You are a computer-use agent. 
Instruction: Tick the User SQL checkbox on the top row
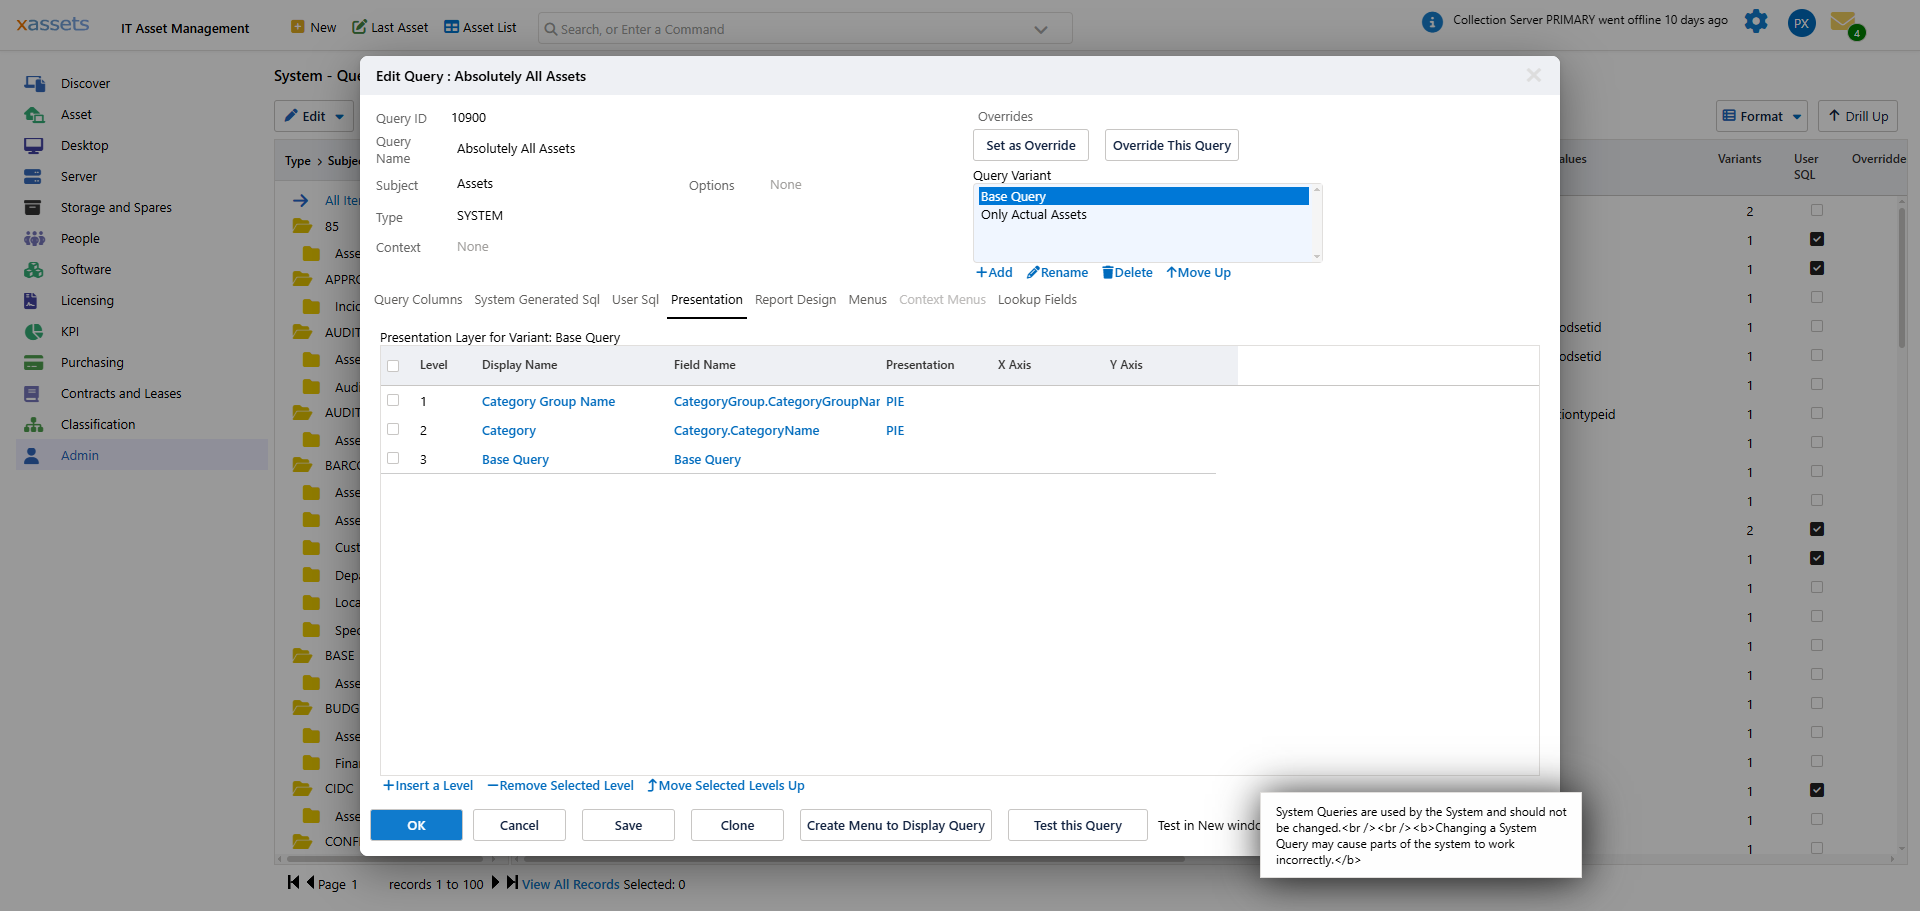tap(1818, 211)
